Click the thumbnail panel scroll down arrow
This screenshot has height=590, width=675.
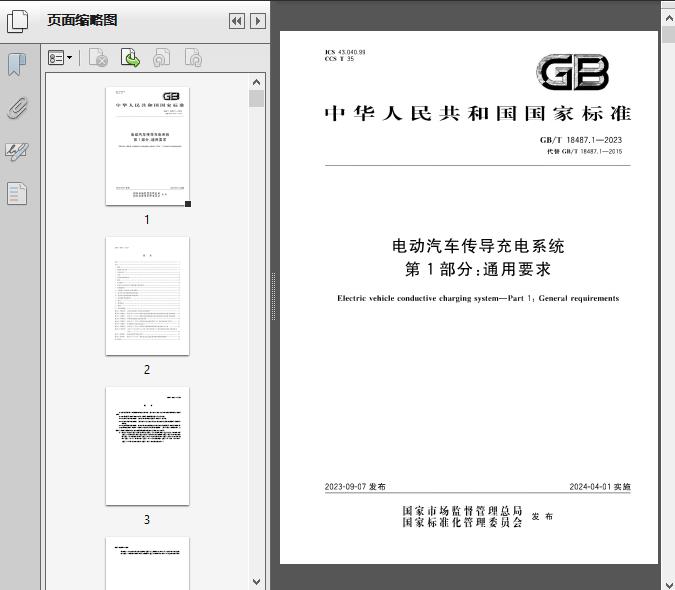pyautogui.click(x=257, y=582)
